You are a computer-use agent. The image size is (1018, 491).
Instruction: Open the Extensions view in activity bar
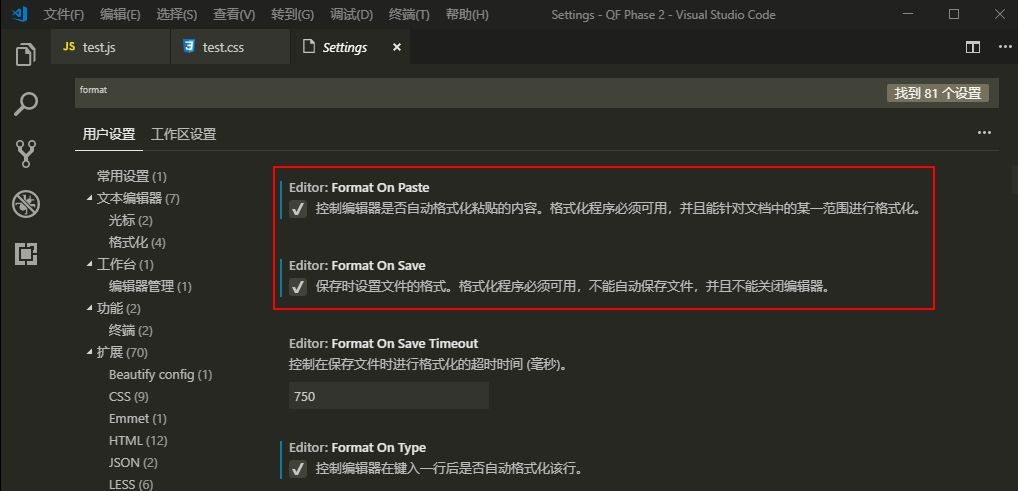[x=26, y=254]
